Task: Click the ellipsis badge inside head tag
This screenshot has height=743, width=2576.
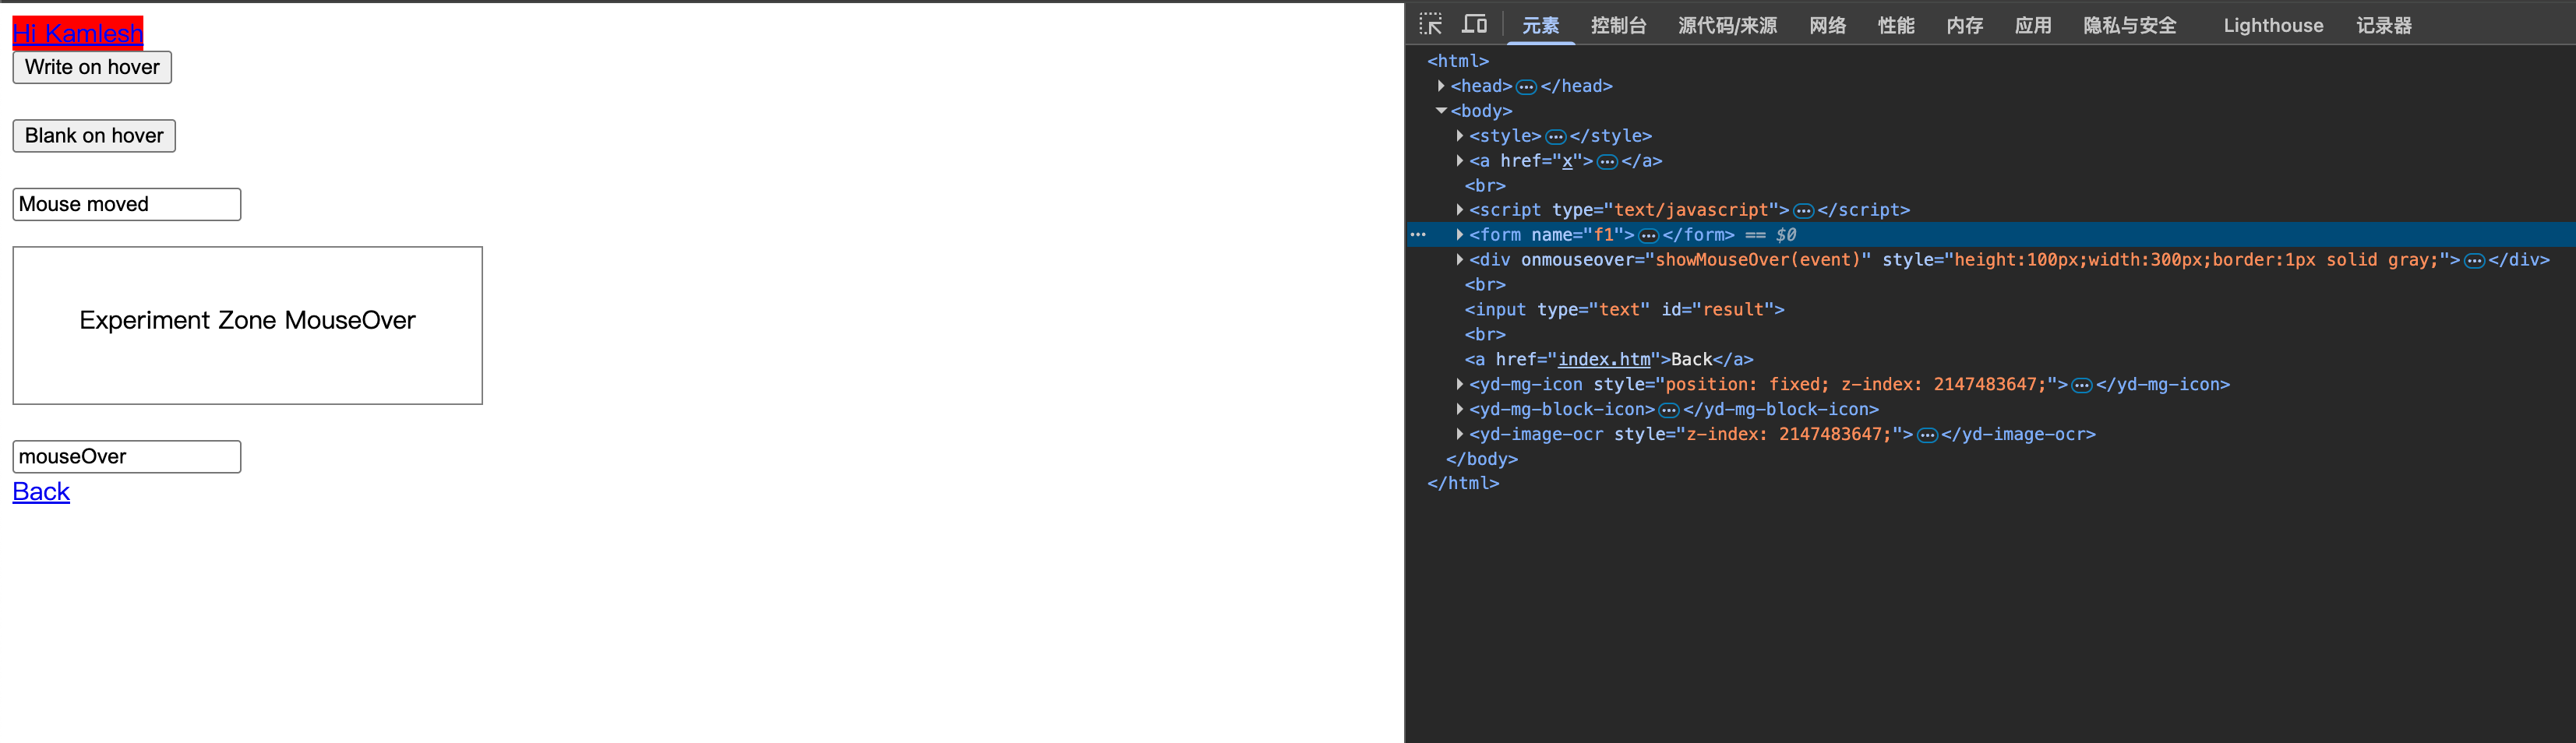Action: pyautogui.click(x=1526, y=87)
